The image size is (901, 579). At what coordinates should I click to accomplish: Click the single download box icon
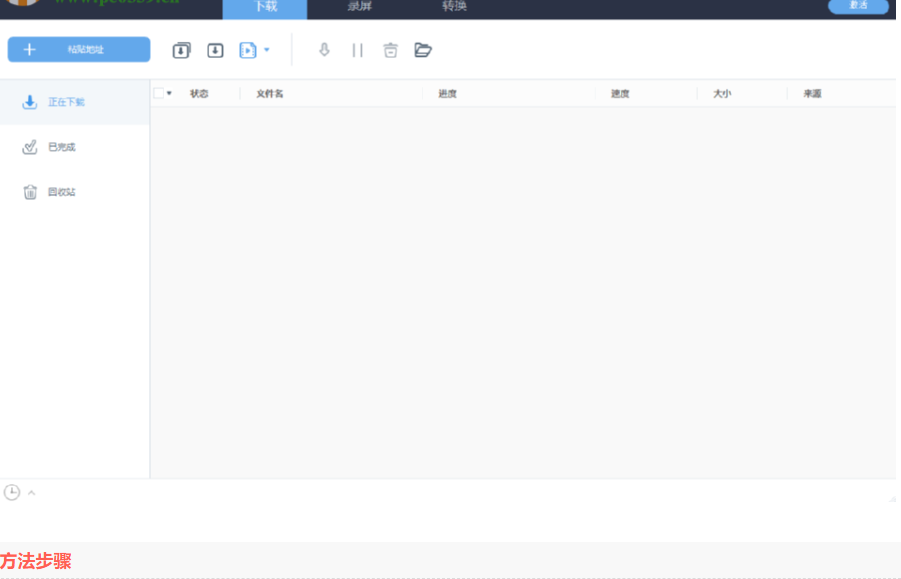pos(215,50)
